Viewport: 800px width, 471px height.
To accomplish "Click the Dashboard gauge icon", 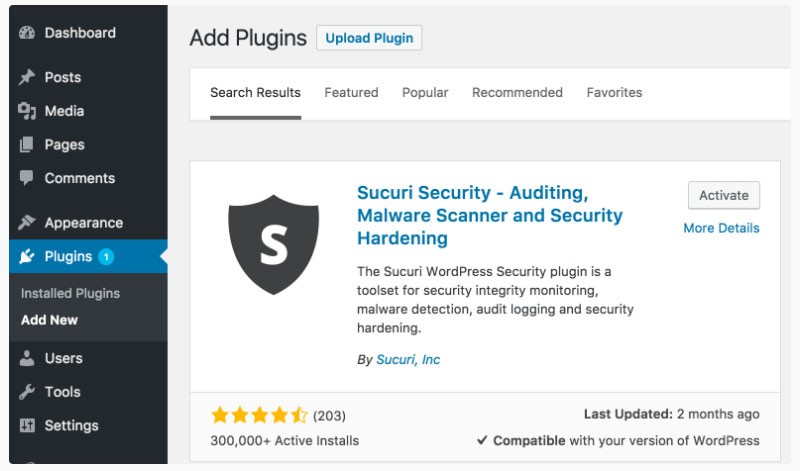I will click(27, 33).
